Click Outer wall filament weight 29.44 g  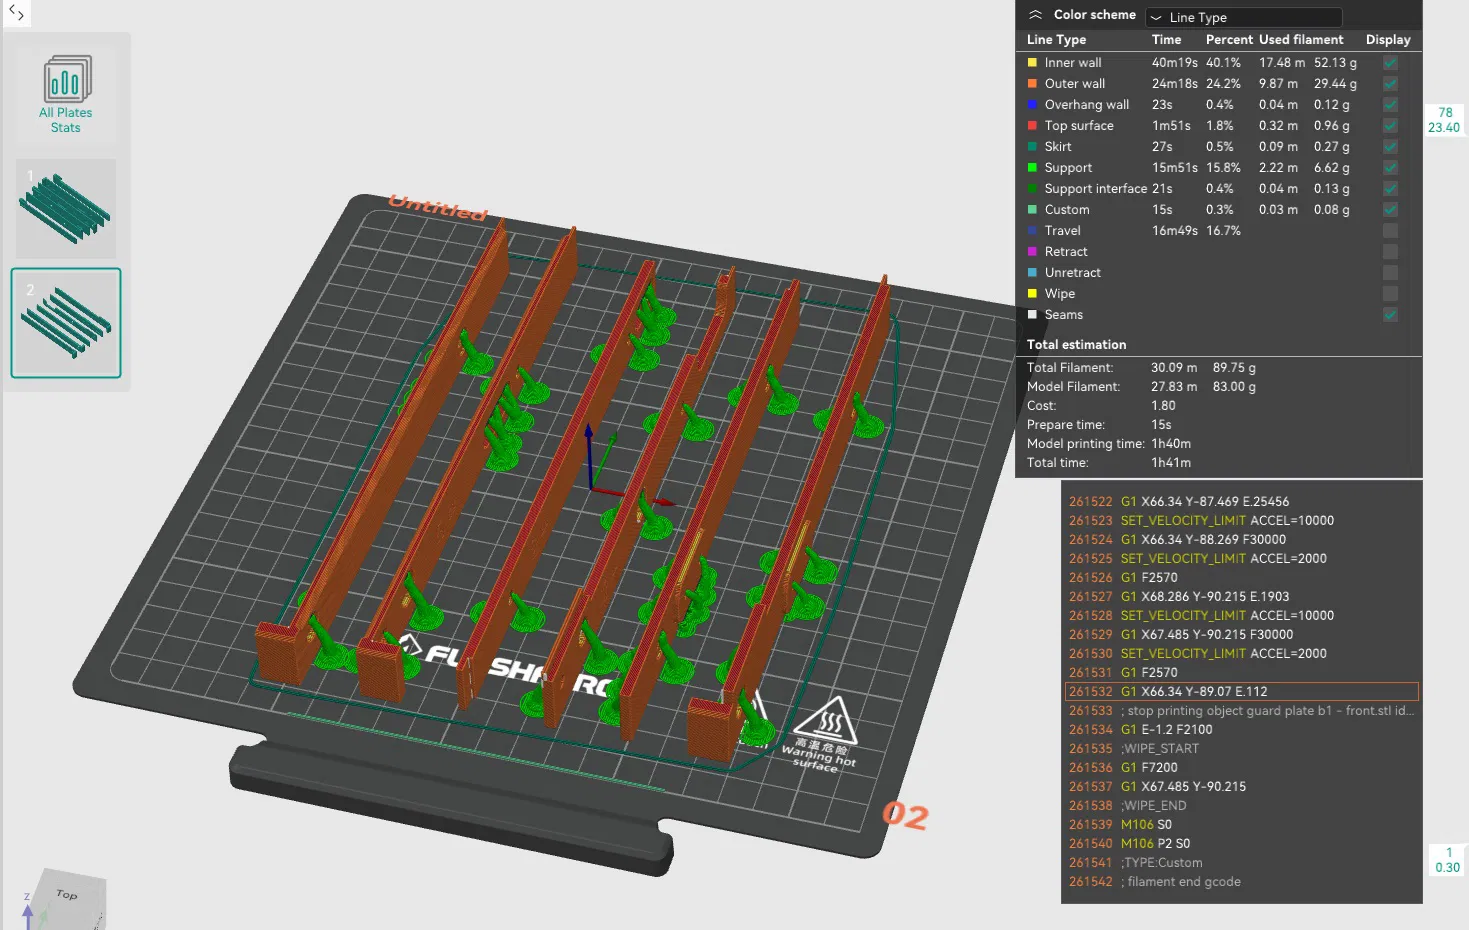click(1335, 84)
